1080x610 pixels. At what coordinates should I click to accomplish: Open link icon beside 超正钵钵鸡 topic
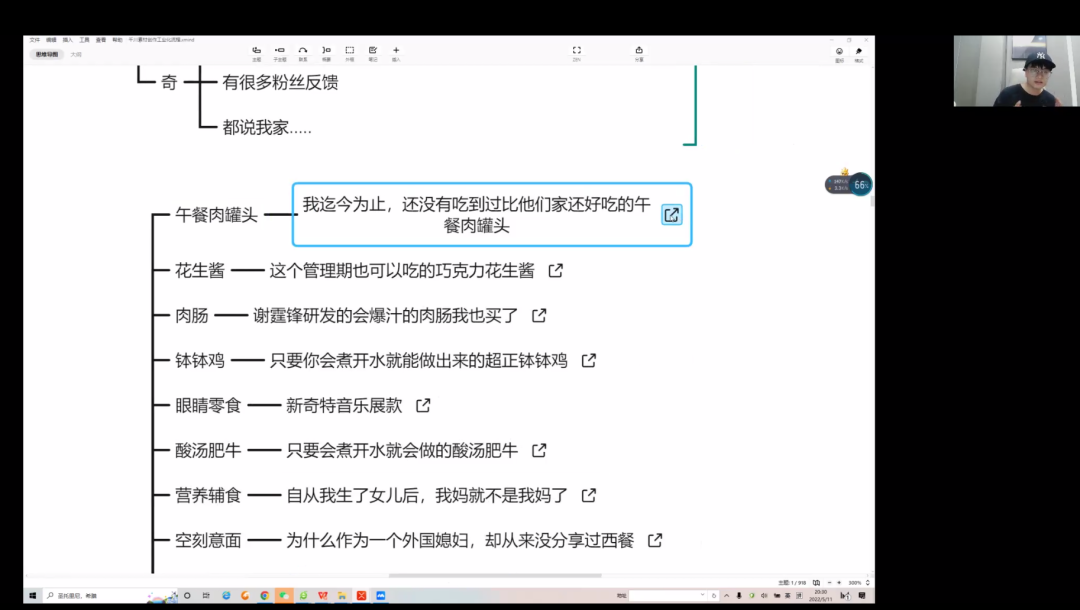[589, 360]
